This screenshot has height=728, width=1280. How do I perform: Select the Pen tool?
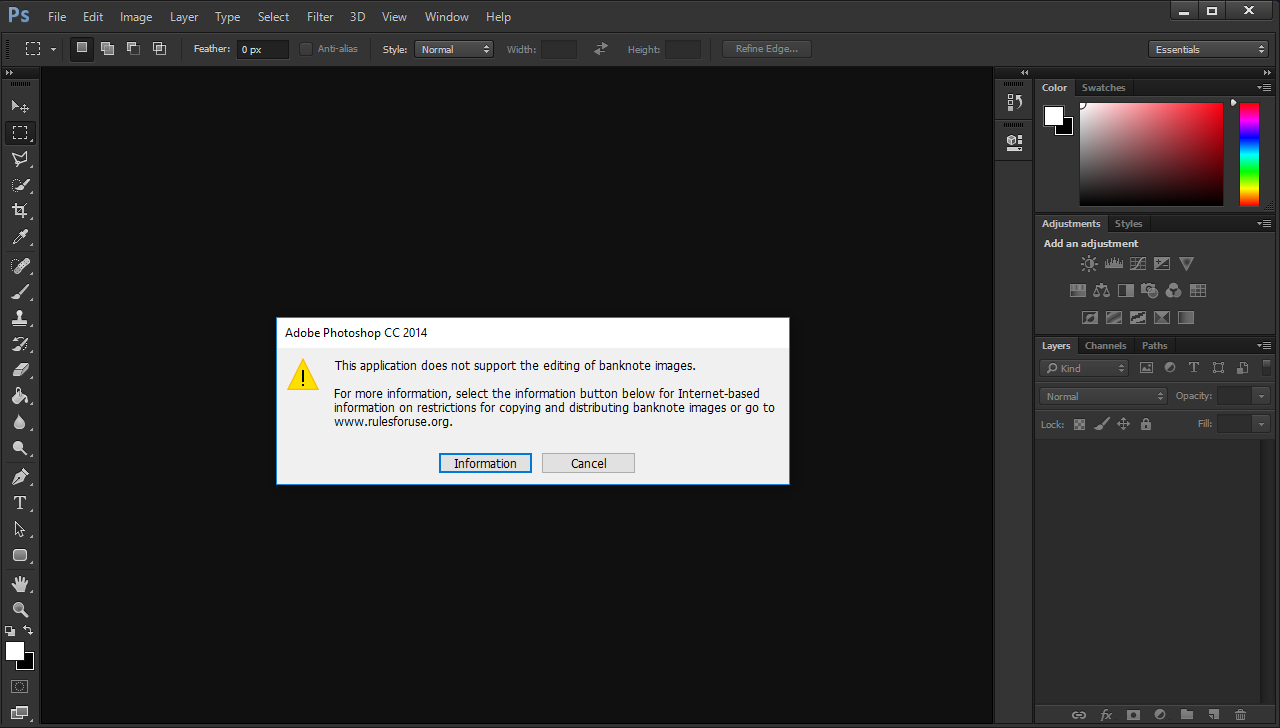20,477
